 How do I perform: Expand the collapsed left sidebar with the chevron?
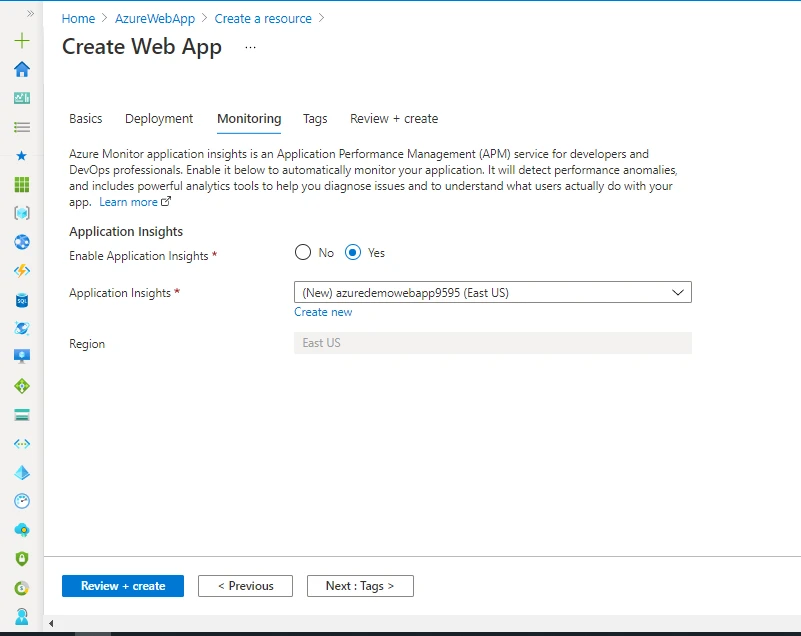click(30, 14)
